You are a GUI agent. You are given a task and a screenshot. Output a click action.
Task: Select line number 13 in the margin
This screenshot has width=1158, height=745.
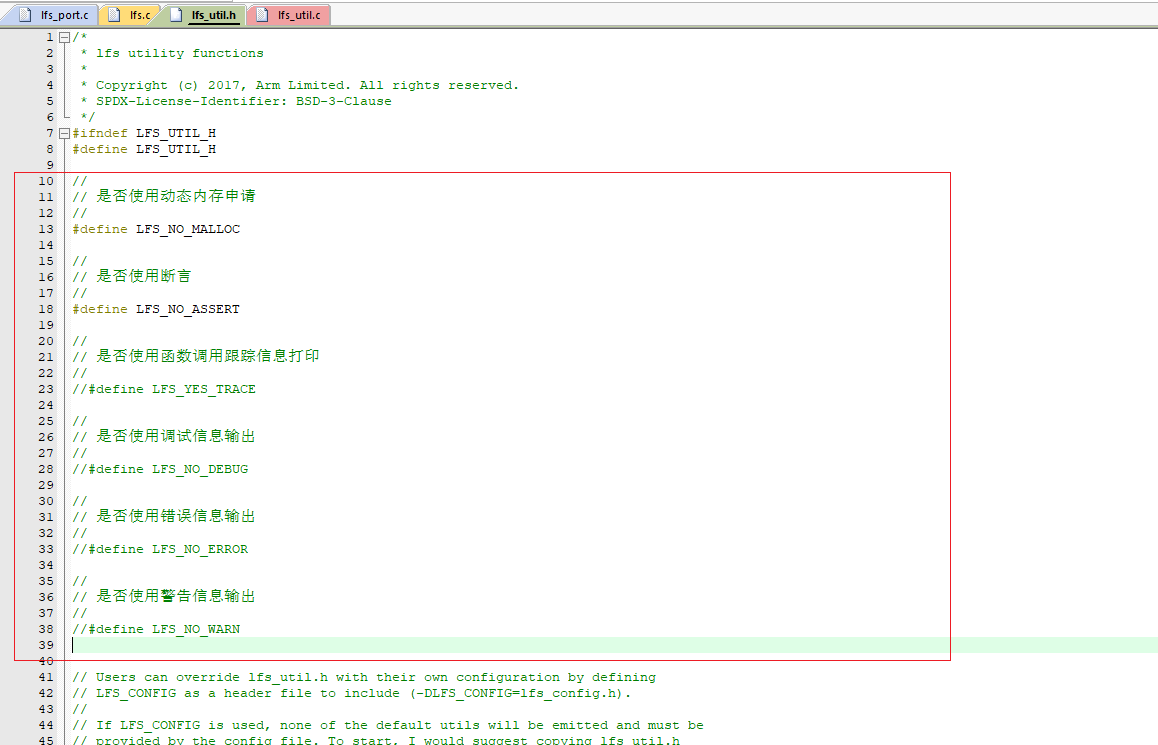[x=46, y=229]
